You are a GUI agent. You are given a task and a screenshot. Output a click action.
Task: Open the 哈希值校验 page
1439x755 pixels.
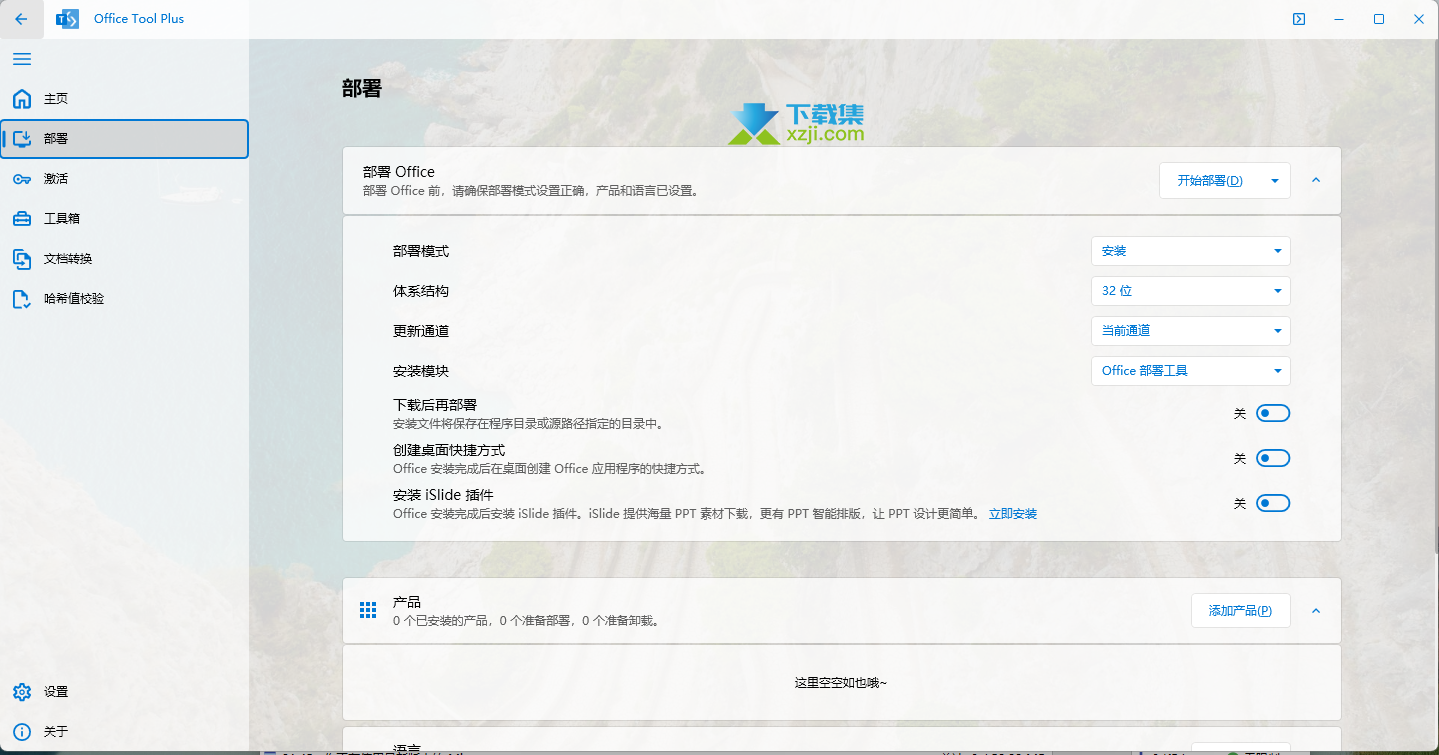click(124, 299)
